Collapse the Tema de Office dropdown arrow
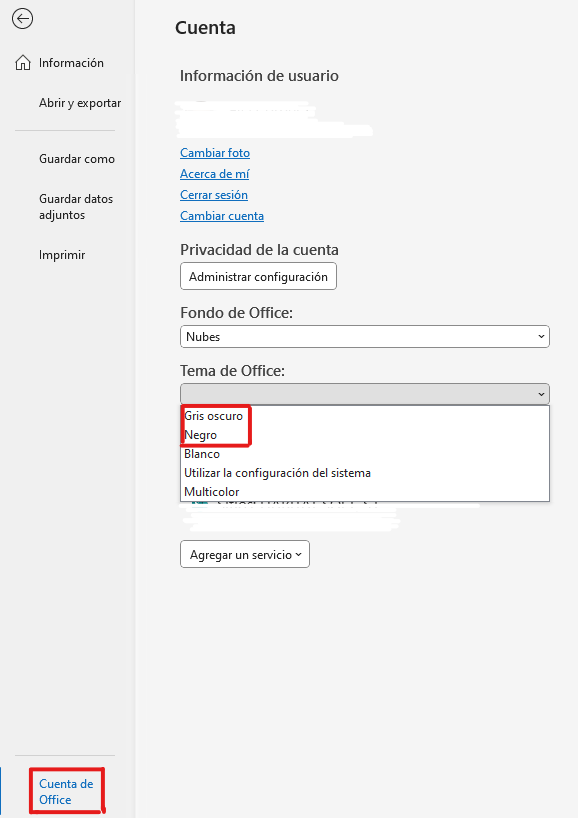 coord(541,394)
